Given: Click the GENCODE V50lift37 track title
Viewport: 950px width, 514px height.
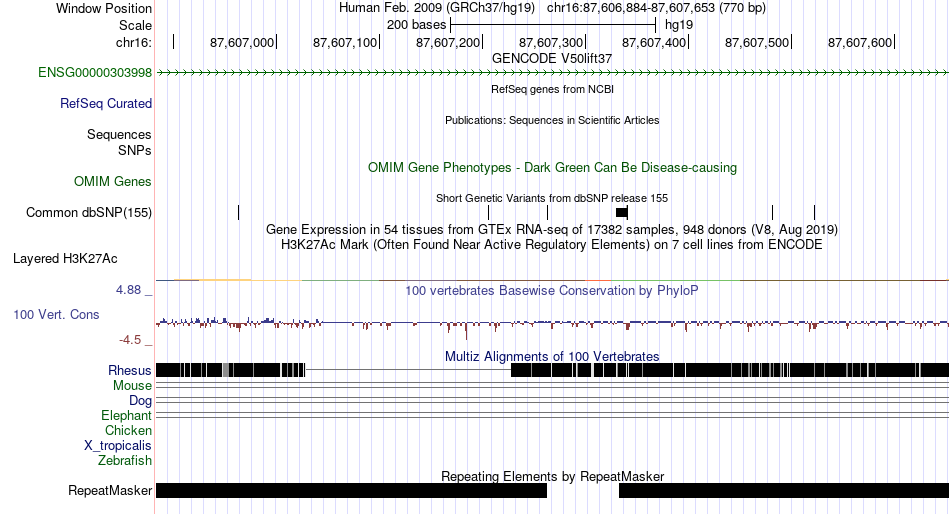Looking at the screenshot, I should 552,59.
